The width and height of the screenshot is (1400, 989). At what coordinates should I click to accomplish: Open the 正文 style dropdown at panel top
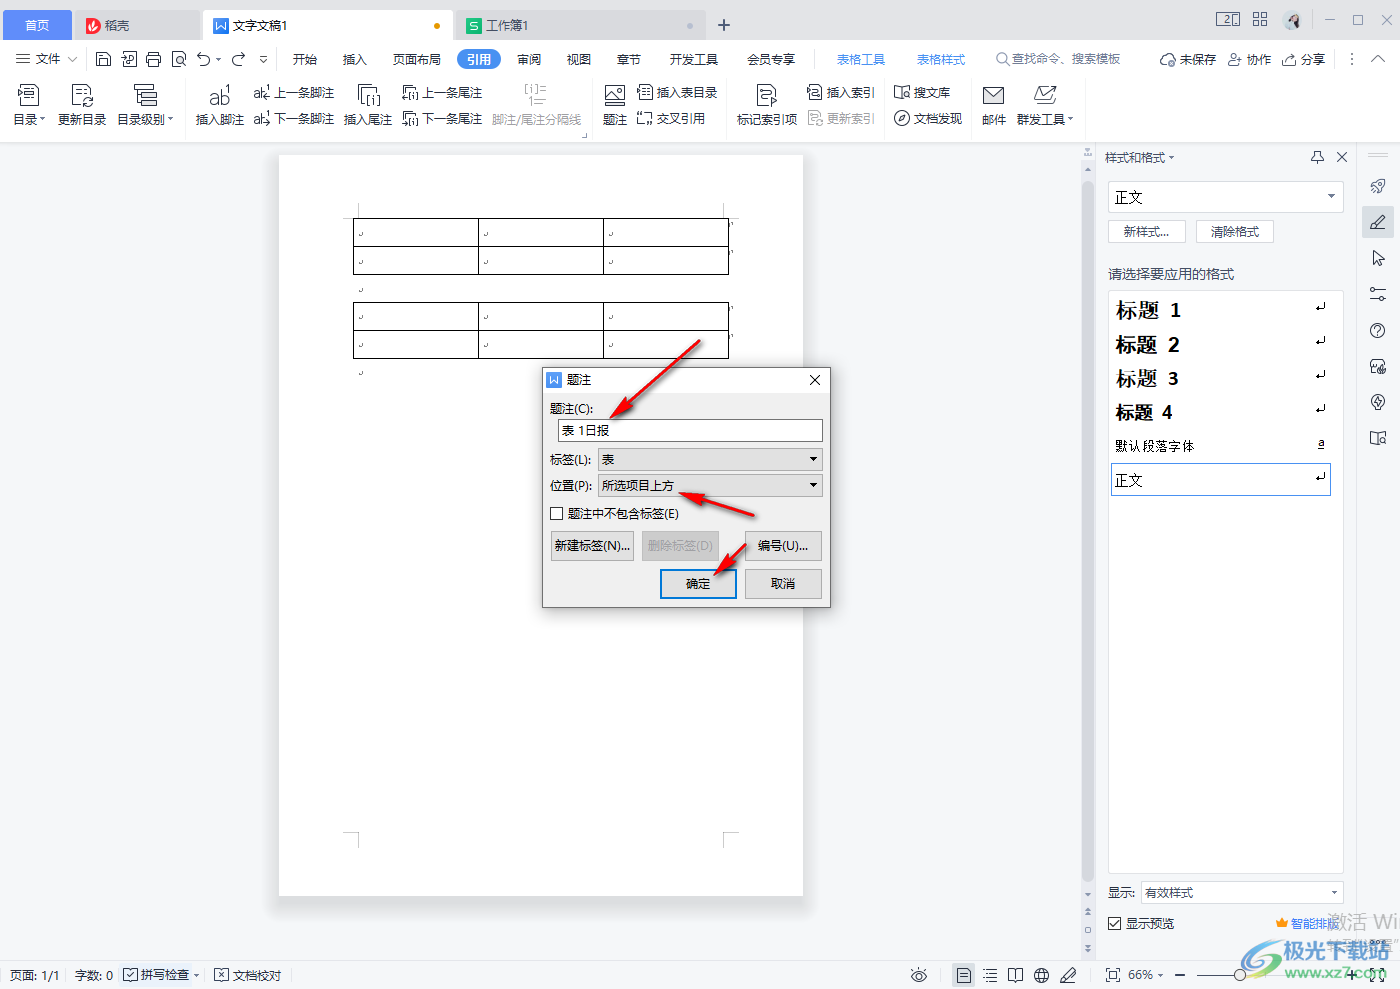click(x=1226, y=197)
